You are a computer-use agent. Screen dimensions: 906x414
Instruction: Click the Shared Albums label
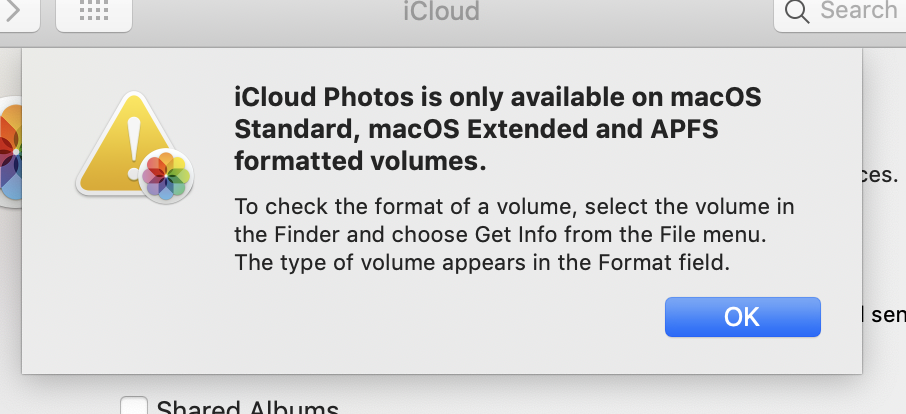247,407
